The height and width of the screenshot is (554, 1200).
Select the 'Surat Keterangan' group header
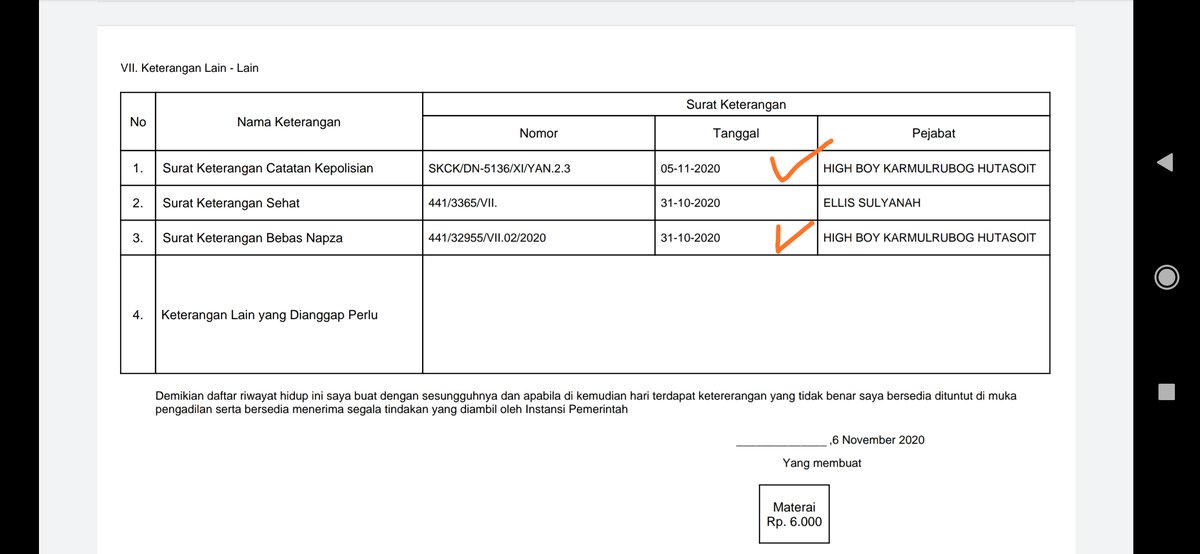(736, 104)
